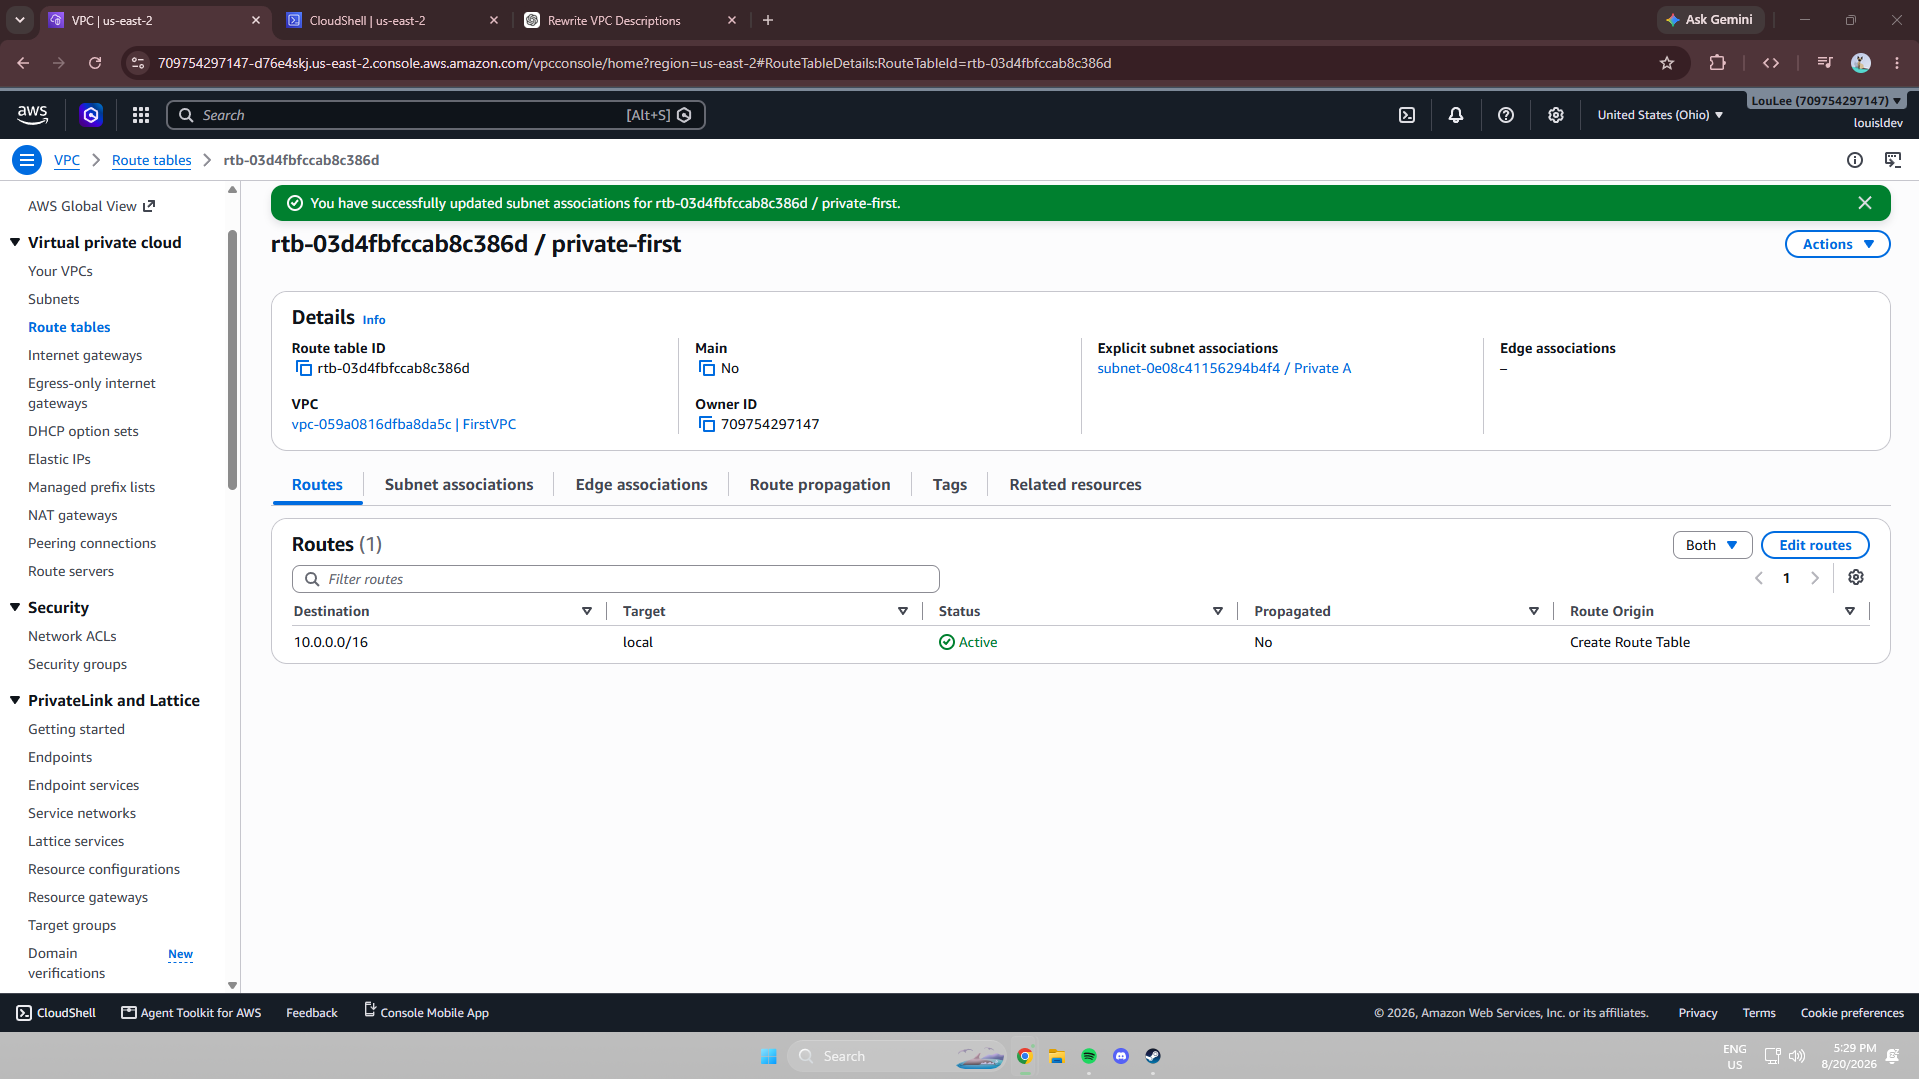Focus the AWS console search bar

tap(436, 115)
